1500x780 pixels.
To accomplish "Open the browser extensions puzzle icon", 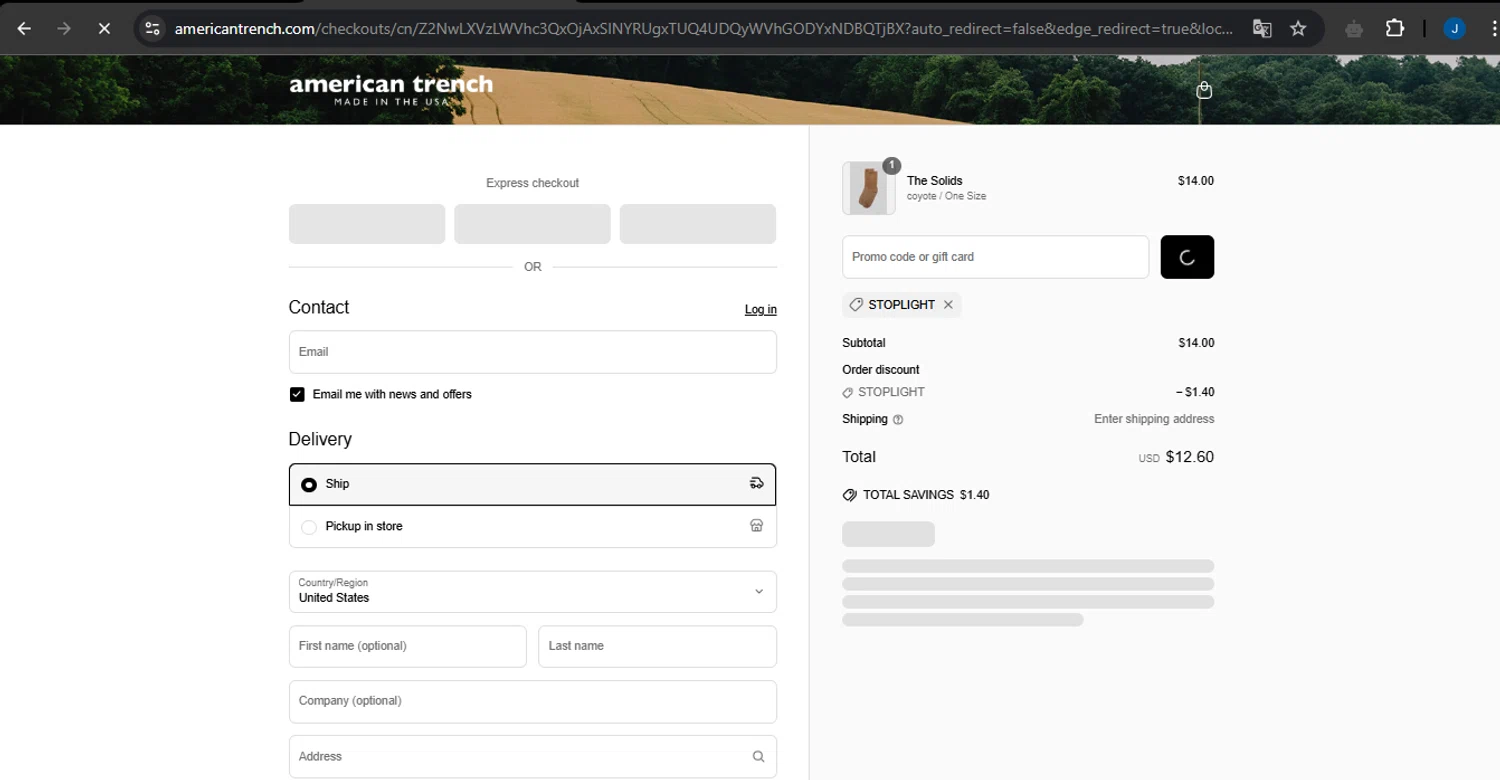I will (x=1395, y=28).
